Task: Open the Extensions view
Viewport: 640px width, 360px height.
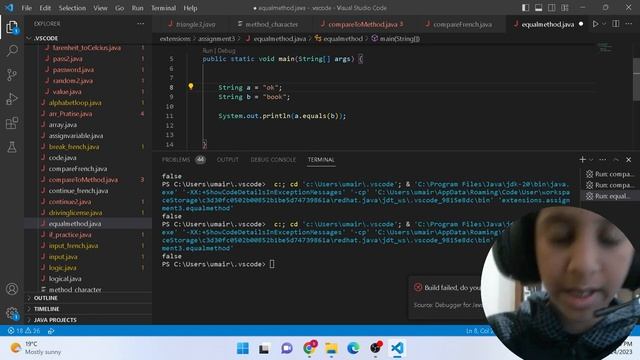Action: (12, 123)
